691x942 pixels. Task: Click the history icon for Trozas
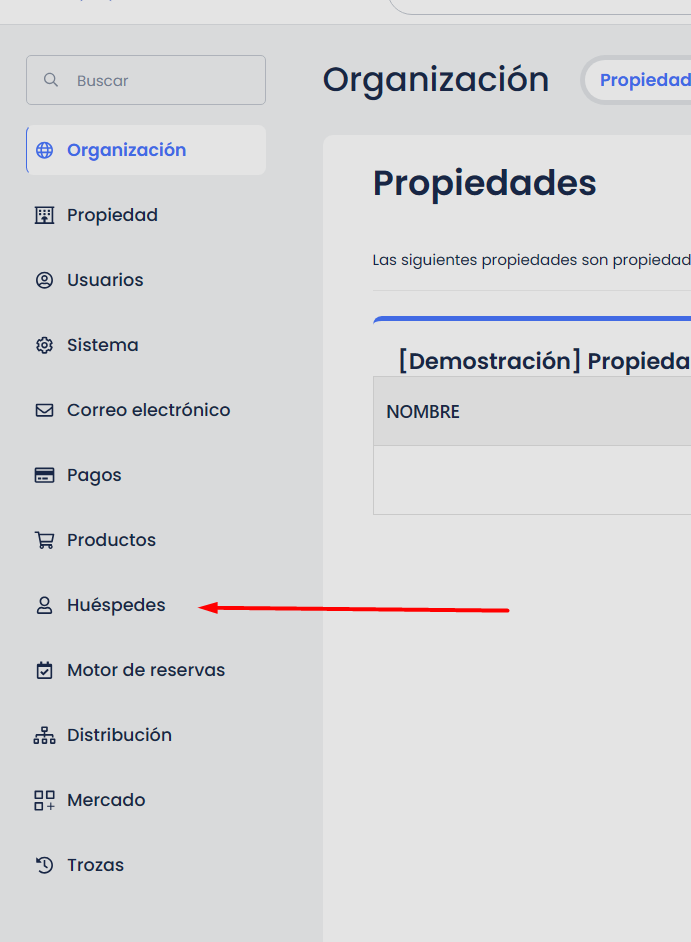tap(44, 865)
